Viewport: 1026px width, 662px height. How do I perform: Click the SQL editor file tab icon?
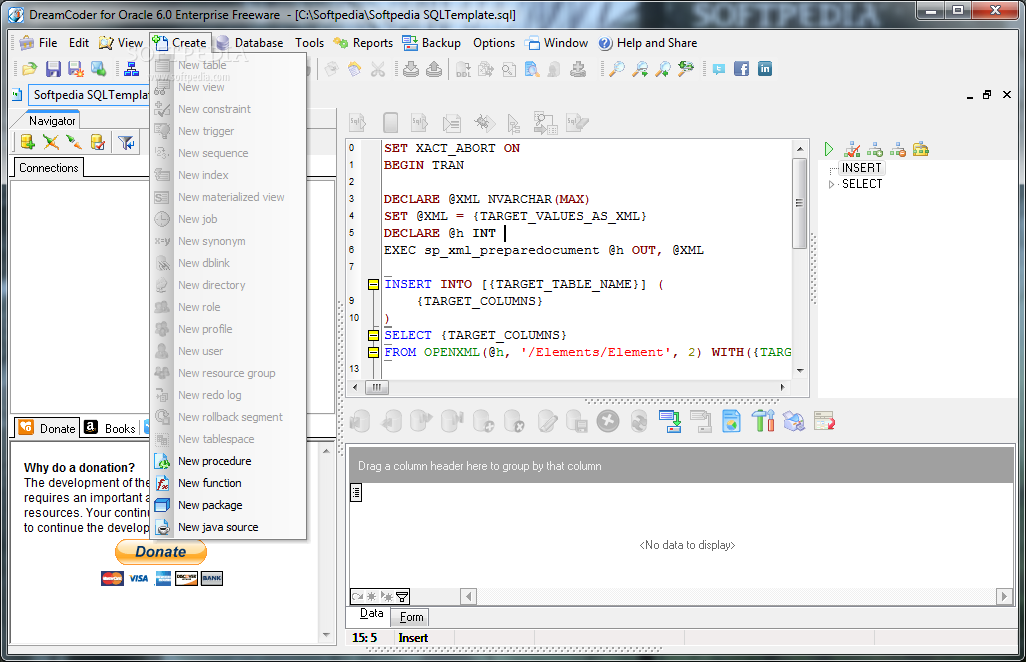pos(17,95)
